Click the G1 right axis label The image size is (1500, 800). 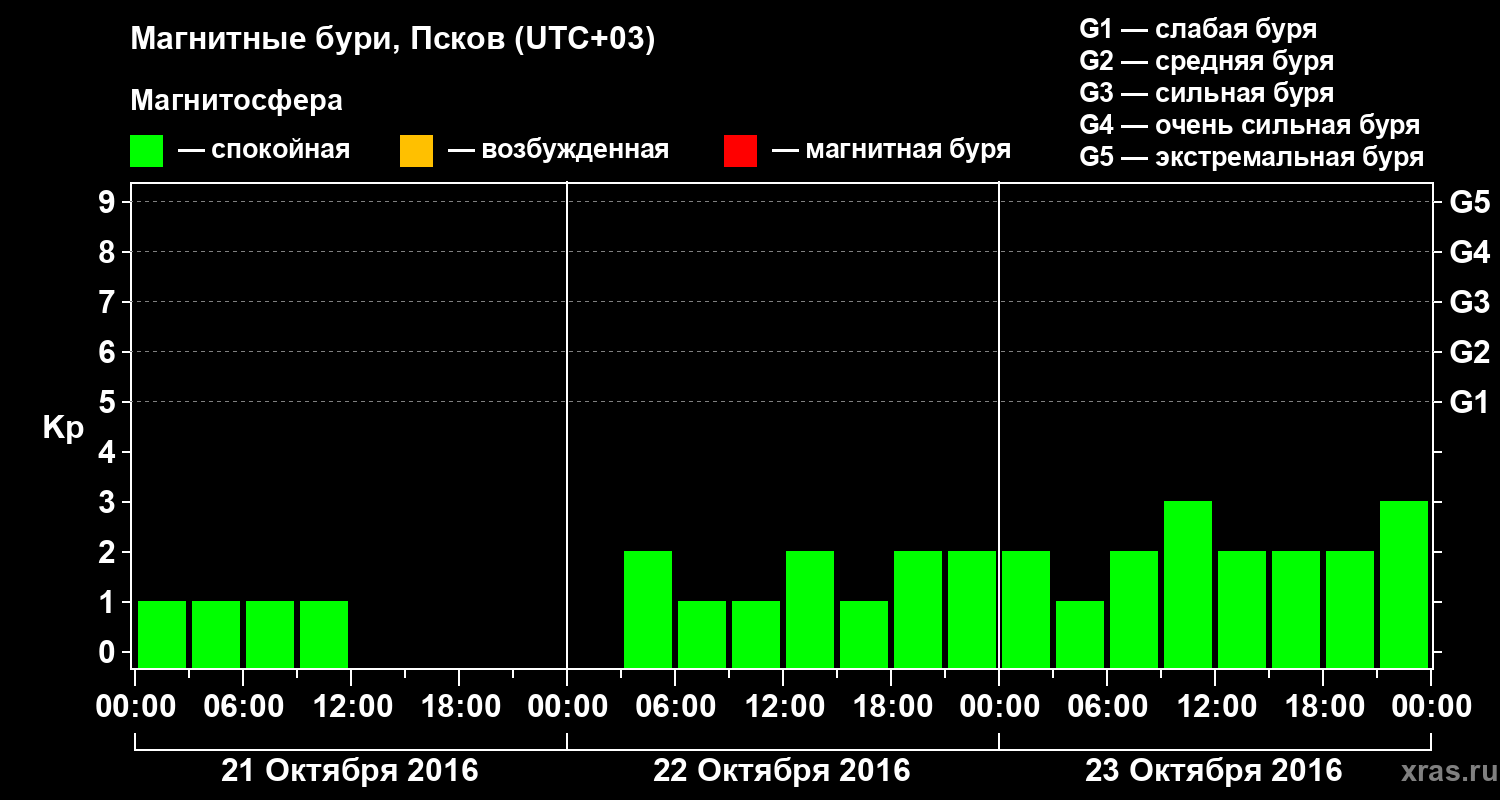pos(1469,403)
